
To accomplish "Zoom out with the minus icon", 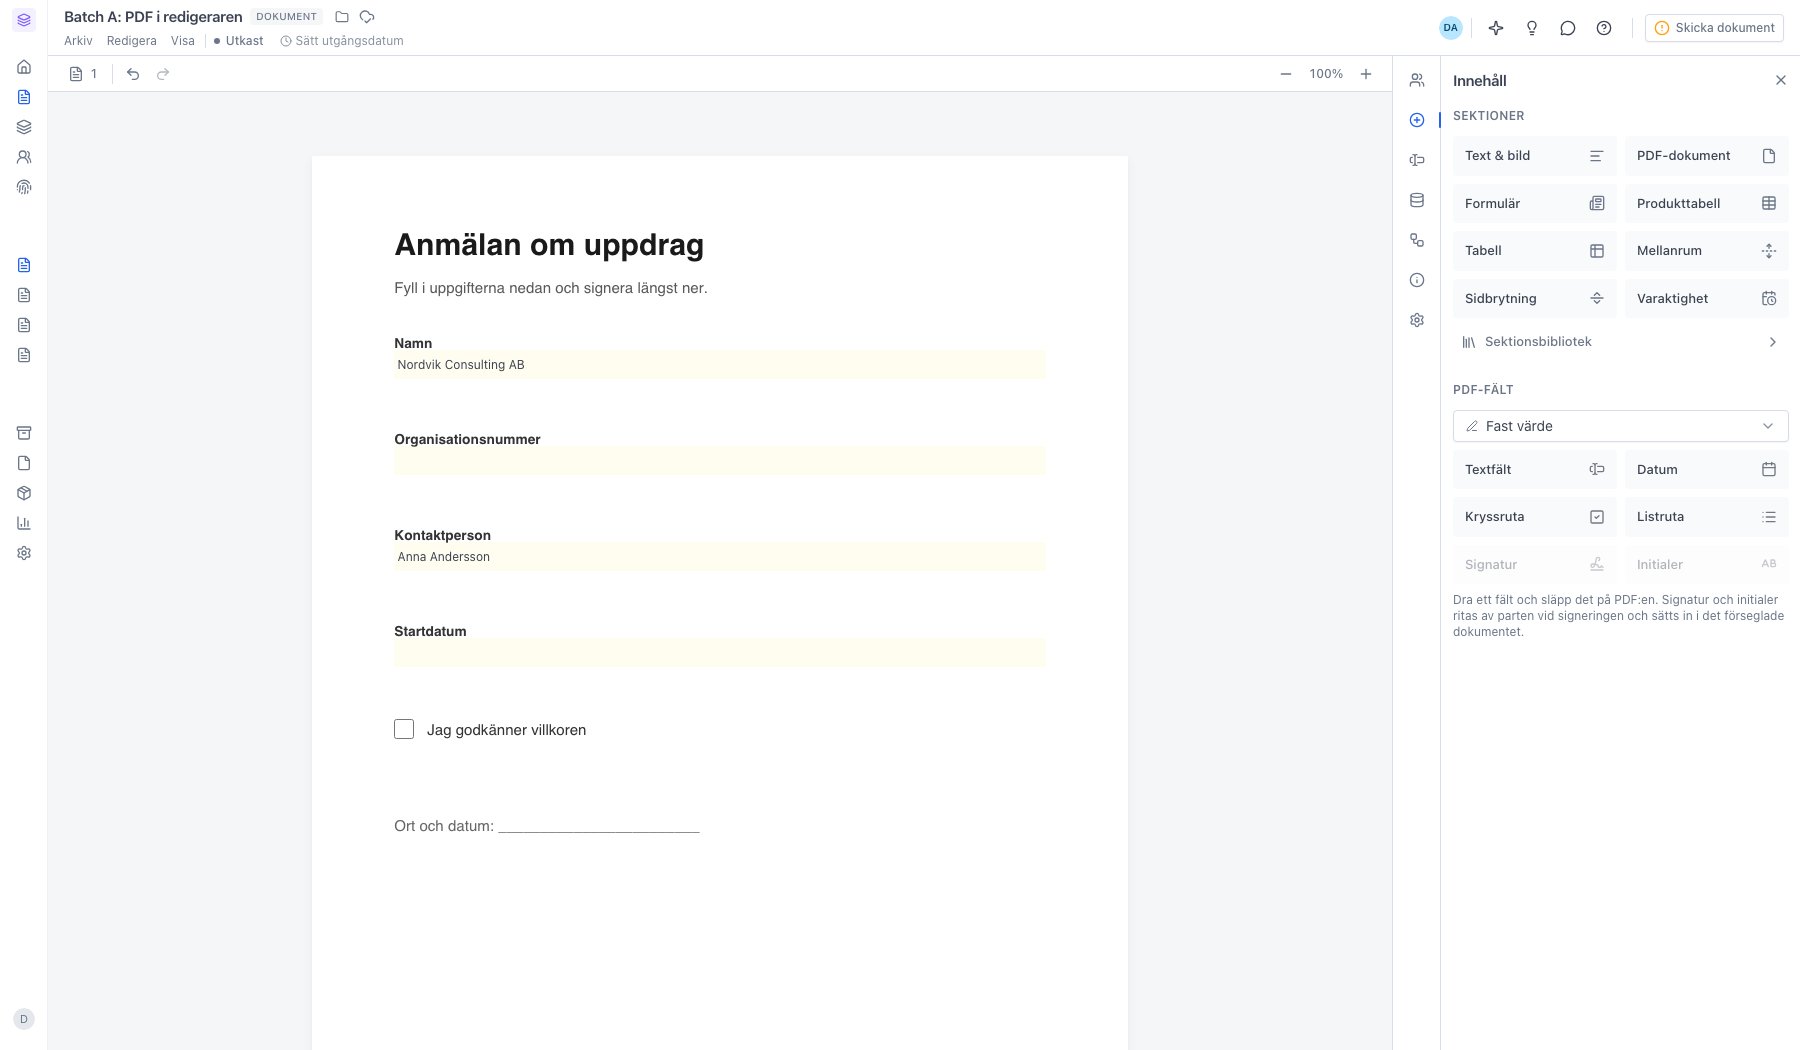I will click(1286, 74).
